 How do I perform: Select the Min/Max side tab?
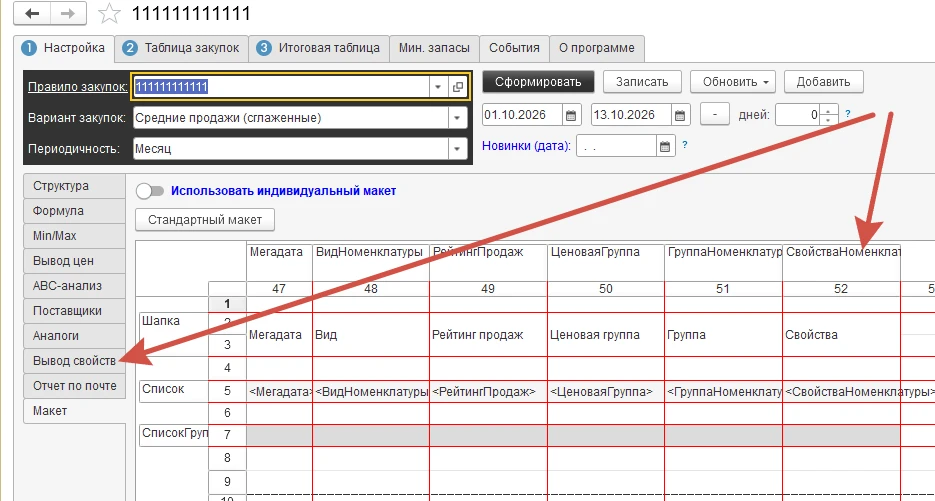pos(74,236)
